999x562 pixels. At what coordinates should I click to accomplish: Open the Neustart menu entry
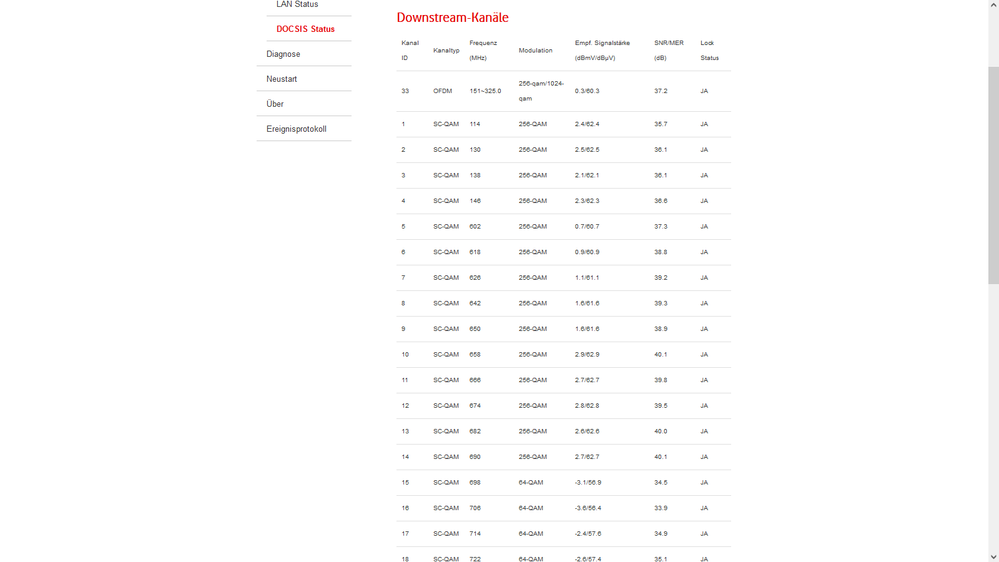(282, 79)
